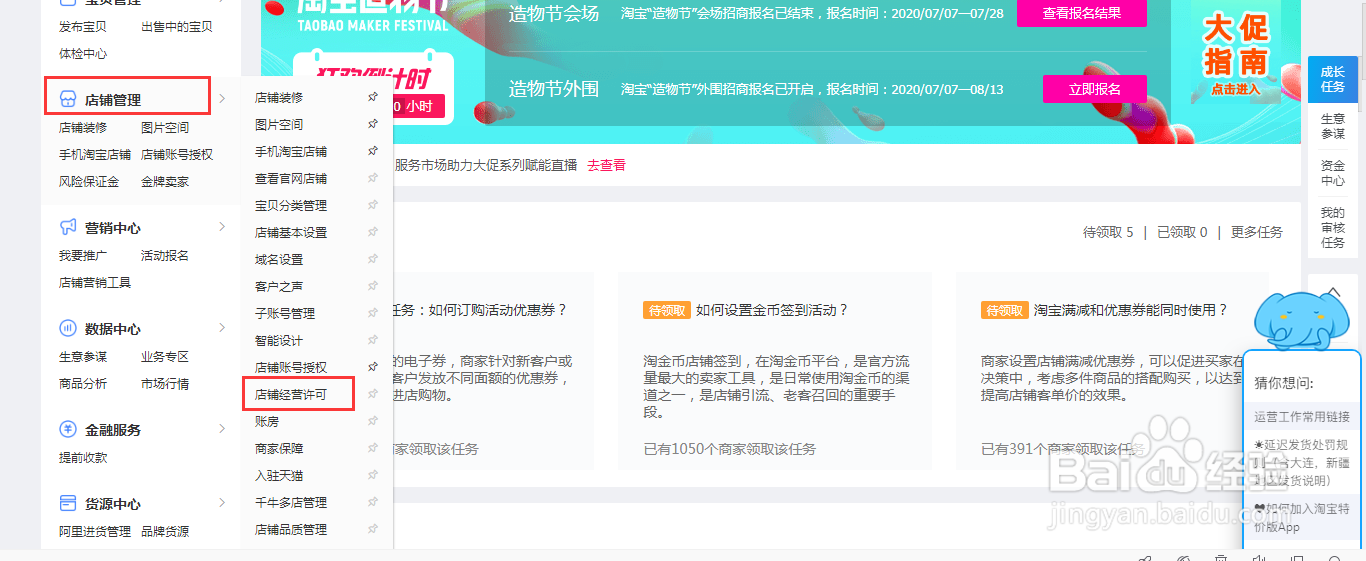Select 域名设置 in the submenu
The image size is (1366, 561).
click(279, 260)
